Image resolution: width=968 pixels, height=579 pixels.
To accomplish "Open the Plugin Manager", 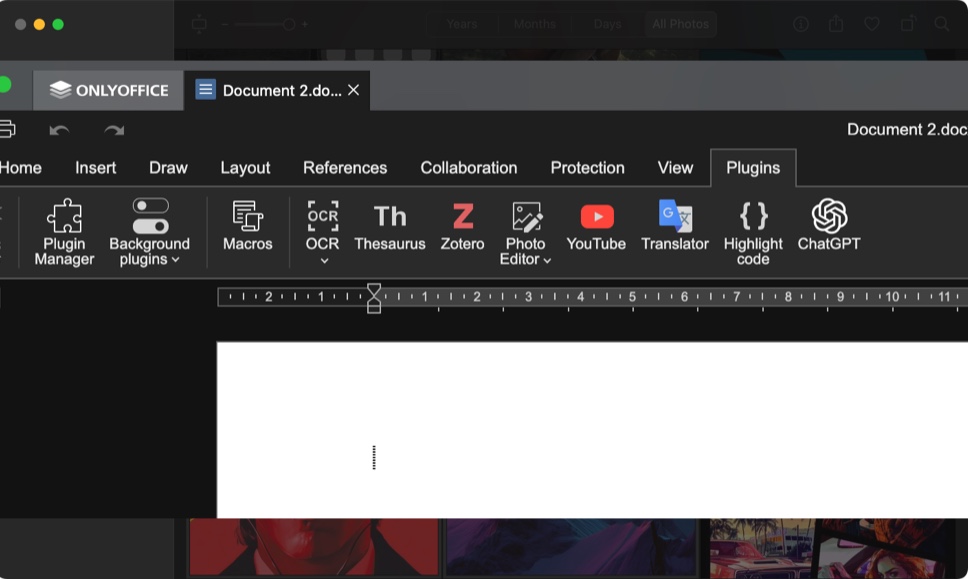I will (x=64, y=232).
